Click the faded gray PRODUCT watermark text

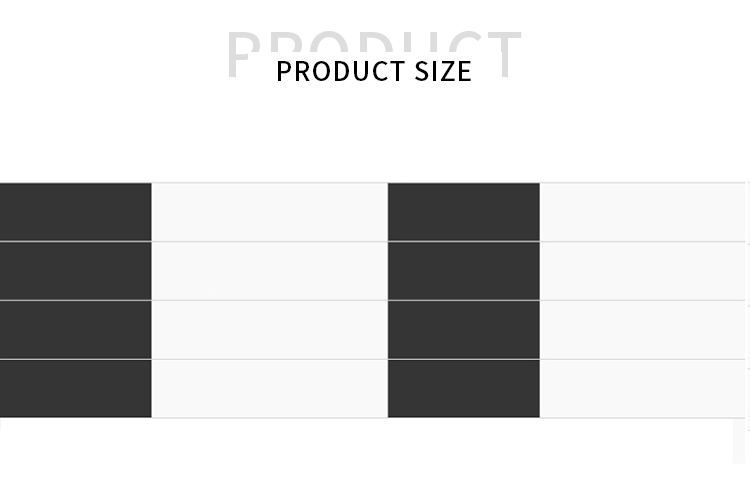coord(374,40)
